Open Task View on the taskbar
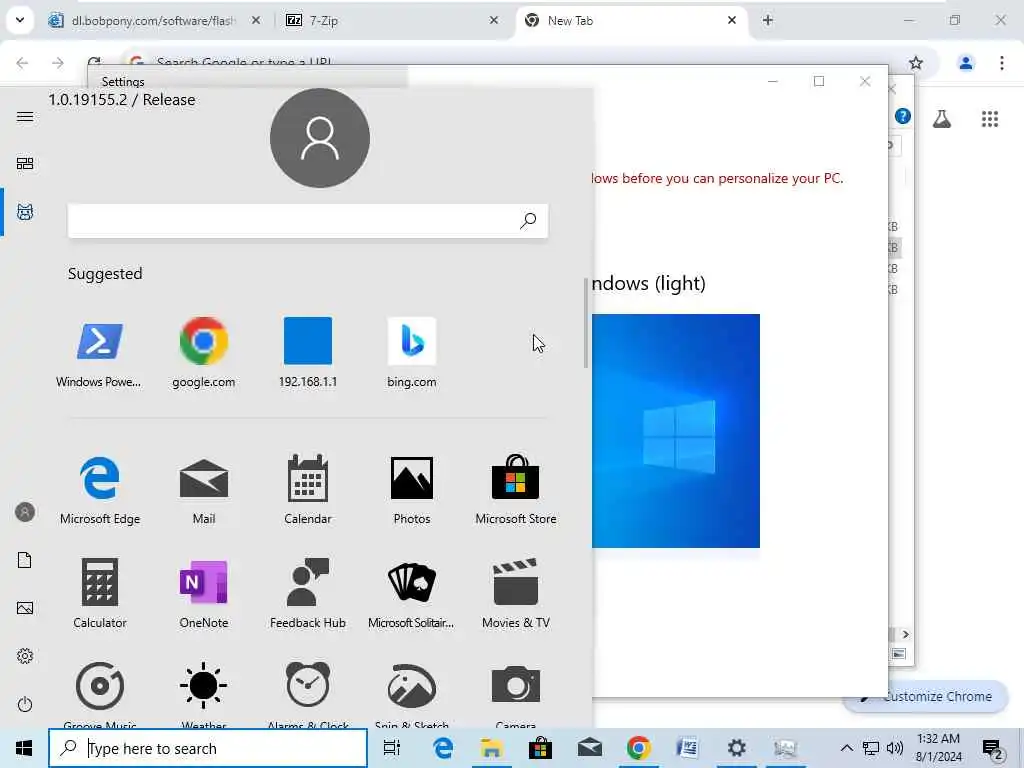This screenshot has width=1024, height=768. coord(392,748)
